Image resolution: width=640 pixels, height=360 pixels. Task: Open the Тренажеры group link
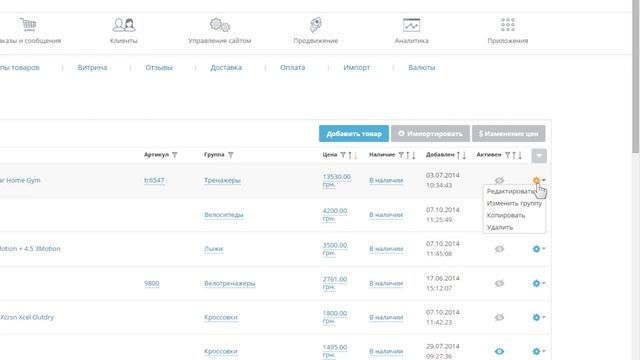(x=222, y=180)
